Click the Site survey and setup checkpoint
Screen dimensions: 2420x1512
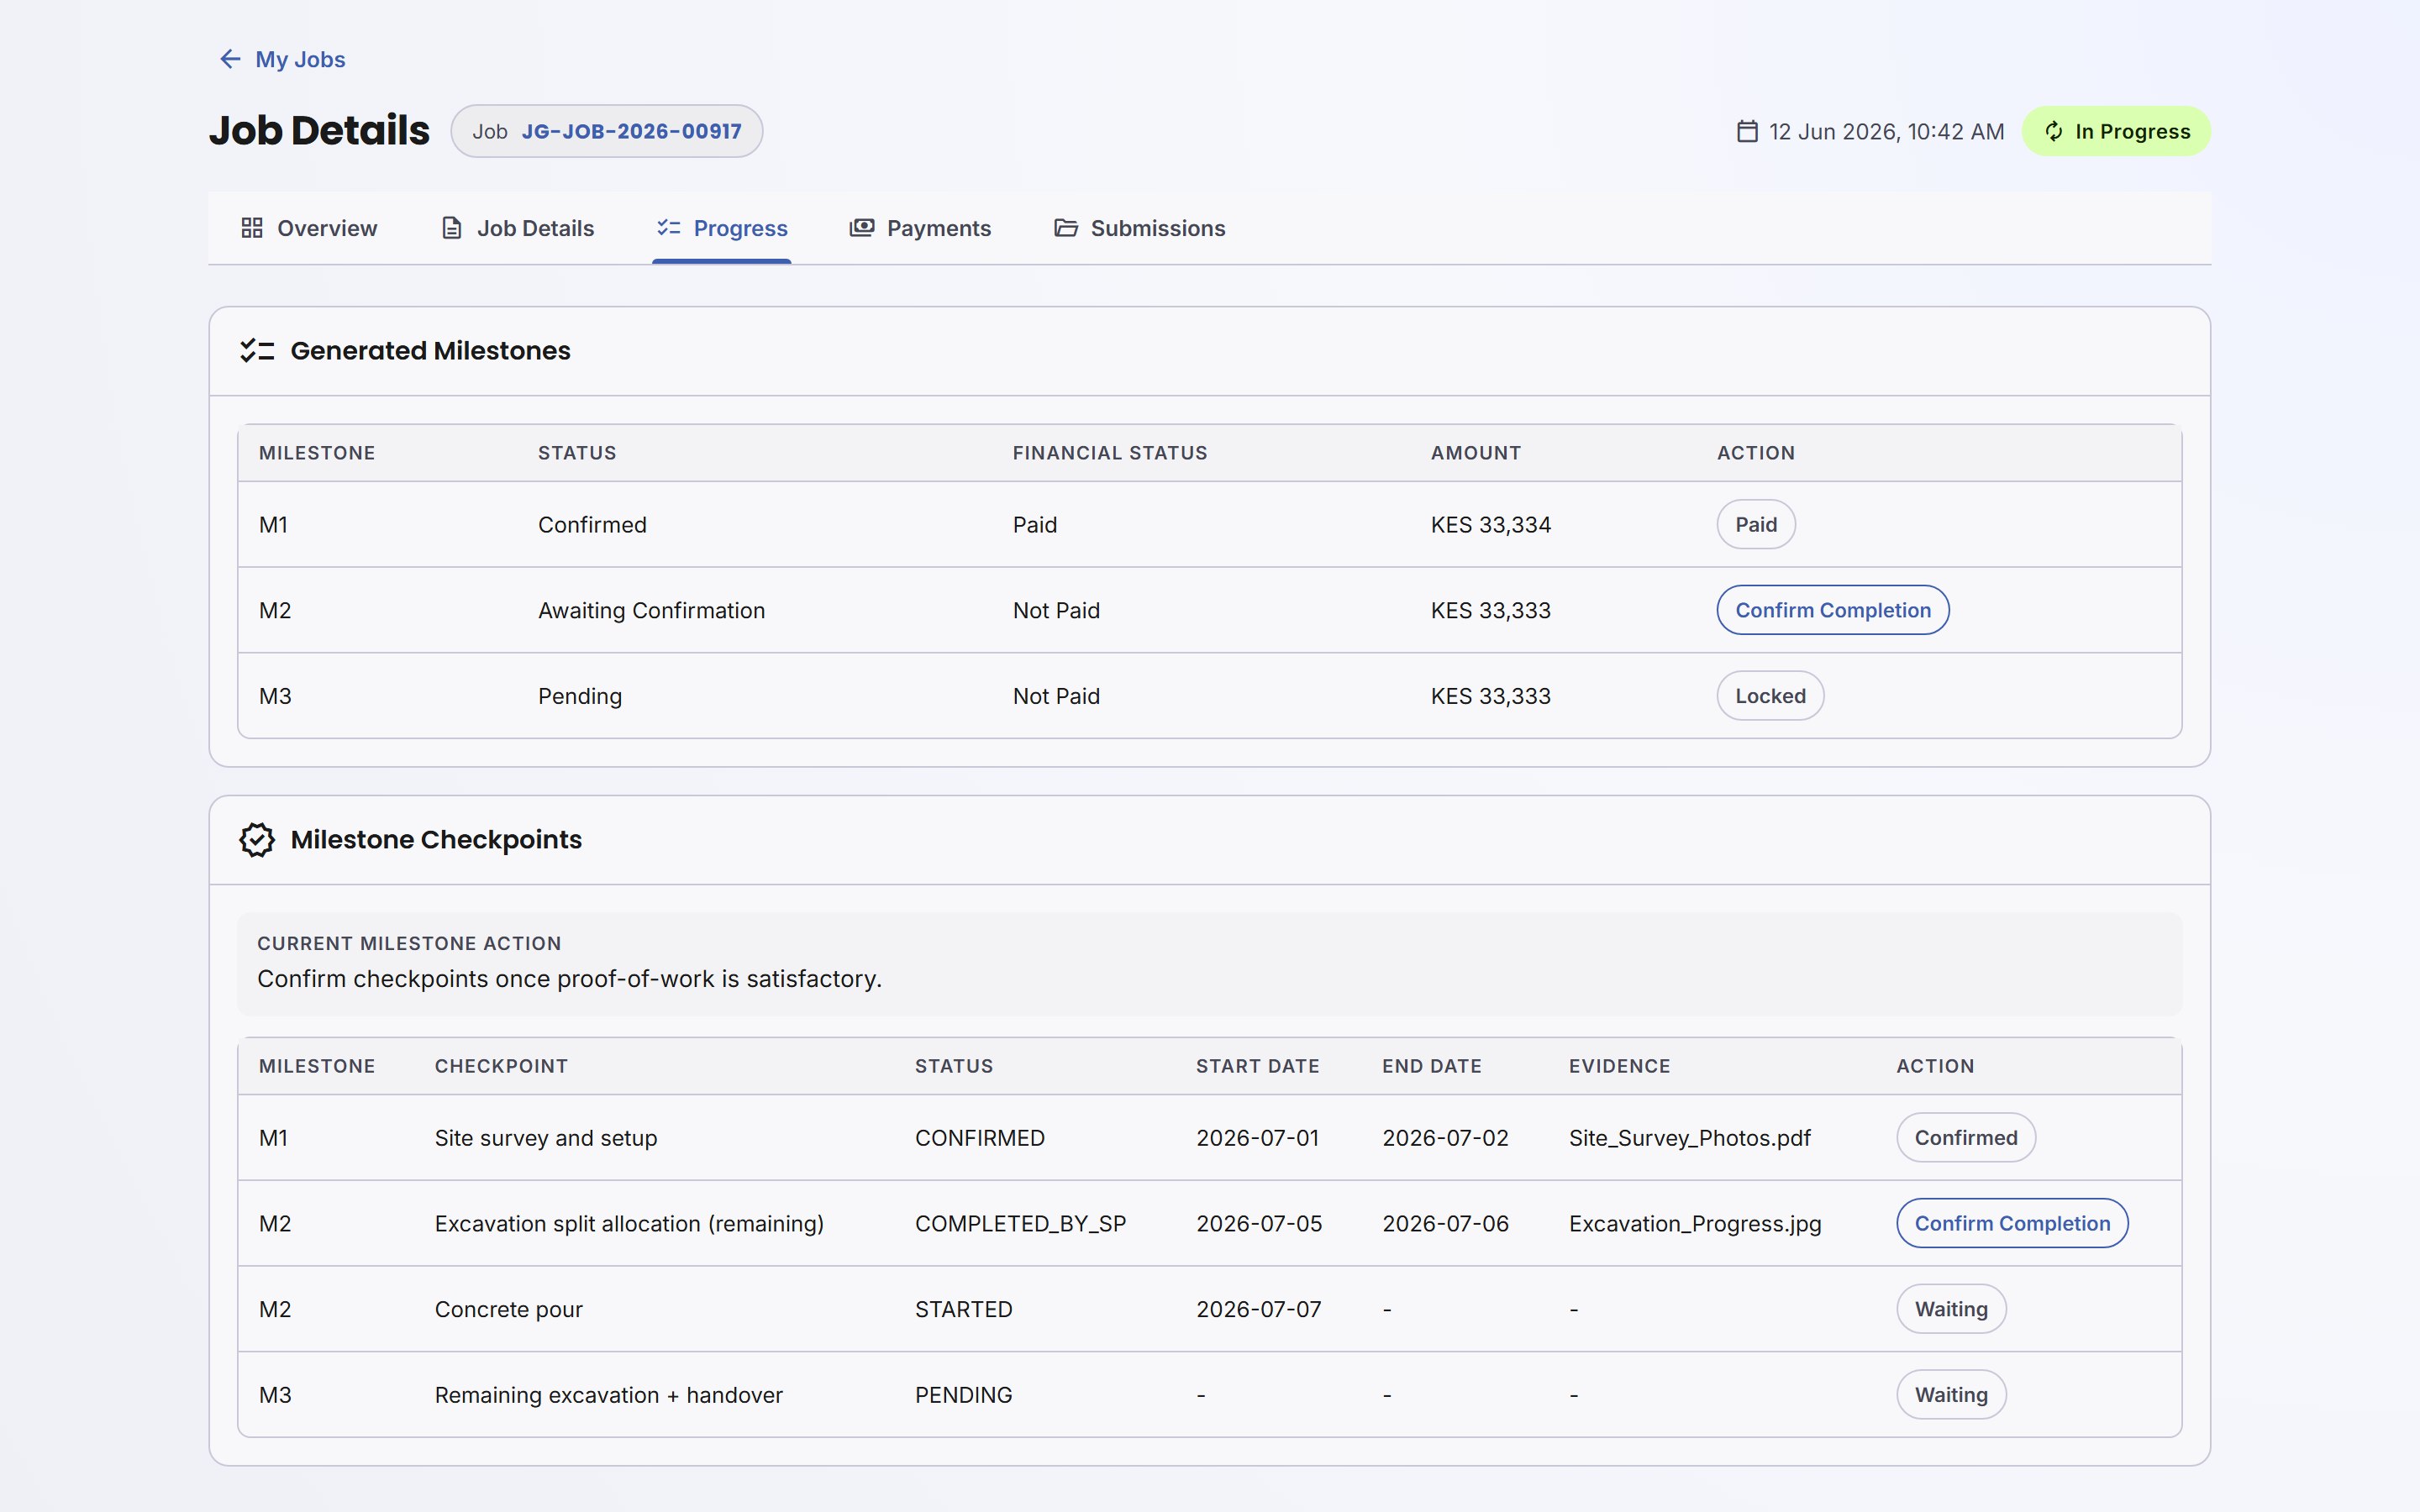click(x=546, y=1138)
